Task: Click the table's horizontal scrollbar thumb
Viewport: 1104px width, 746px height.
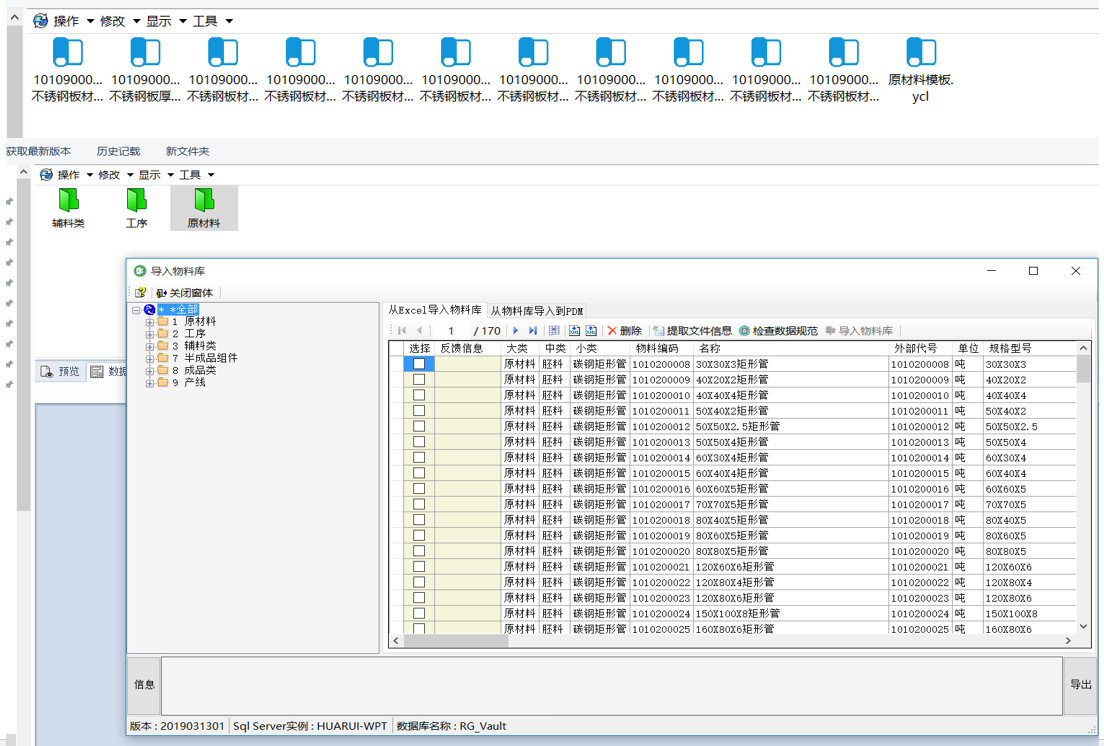Action: coord(456,641)
